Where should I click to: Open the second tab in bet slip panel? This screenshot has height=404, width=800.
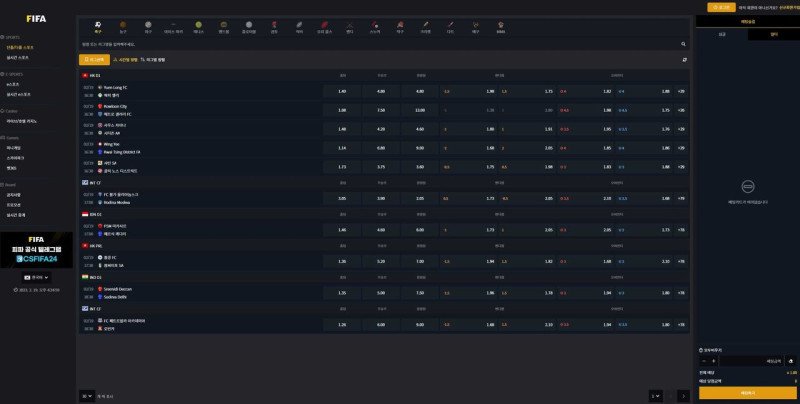point(773,34)
